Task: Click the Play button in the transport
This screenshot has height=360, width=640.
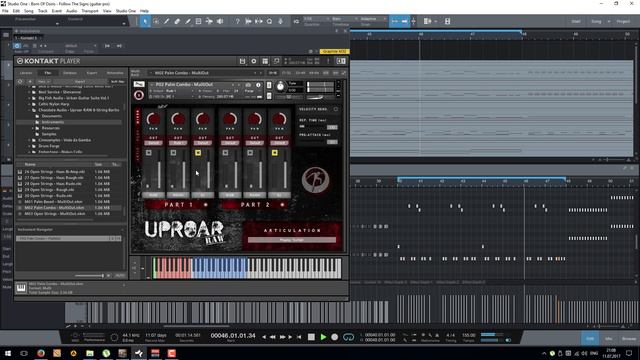Action: tap(323, 337)
